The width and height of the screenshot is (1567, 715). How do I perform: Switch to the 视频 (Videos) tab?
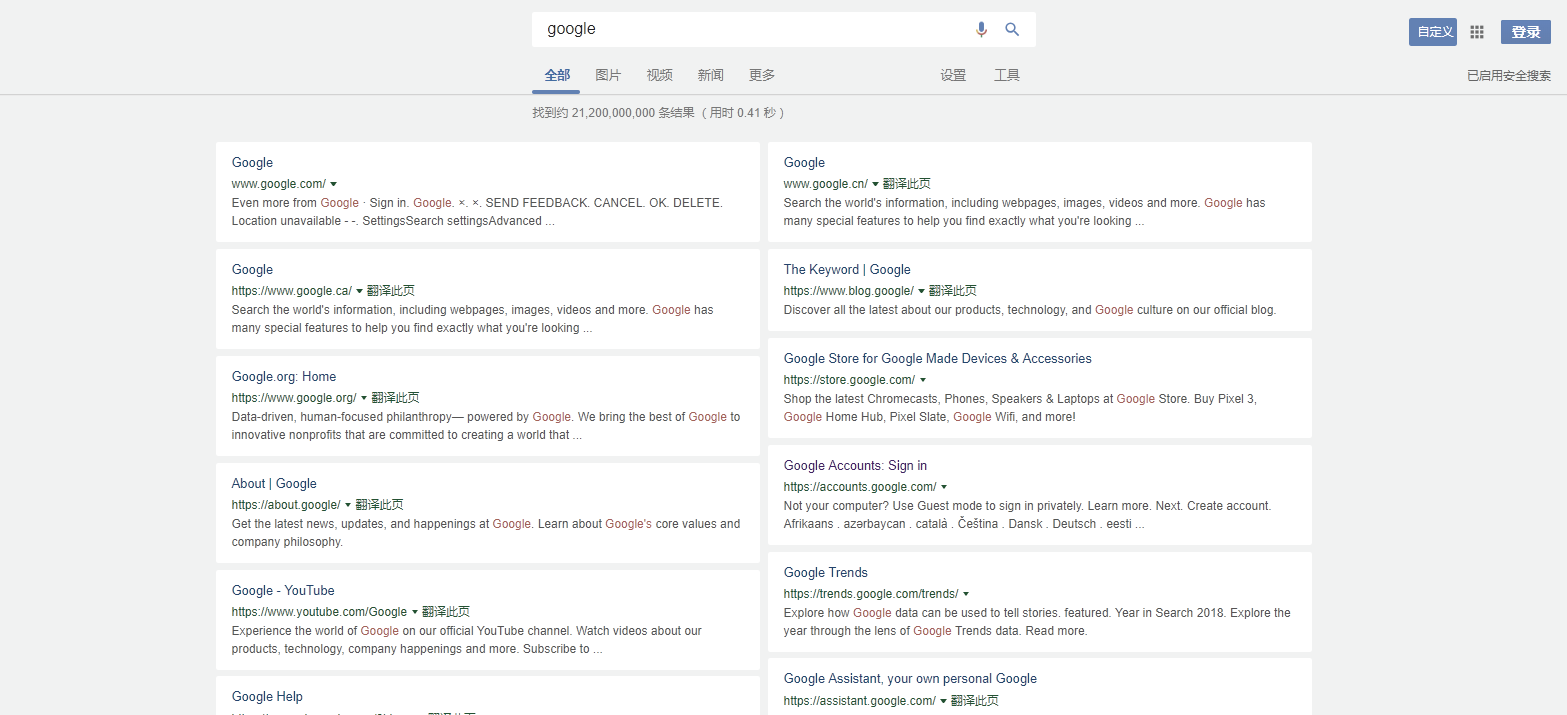(659, 75)
